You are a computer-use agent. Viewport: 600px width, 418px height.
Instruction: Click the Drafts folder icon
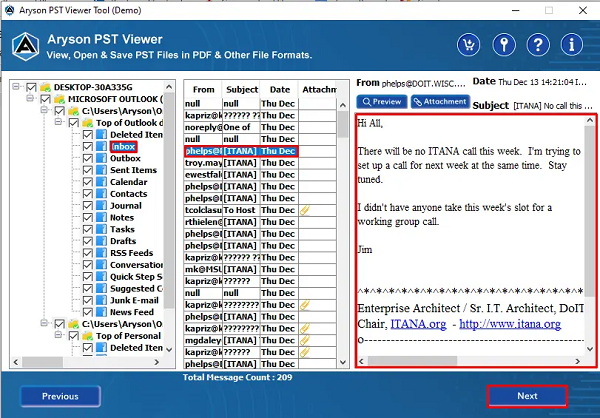point(101,241)
